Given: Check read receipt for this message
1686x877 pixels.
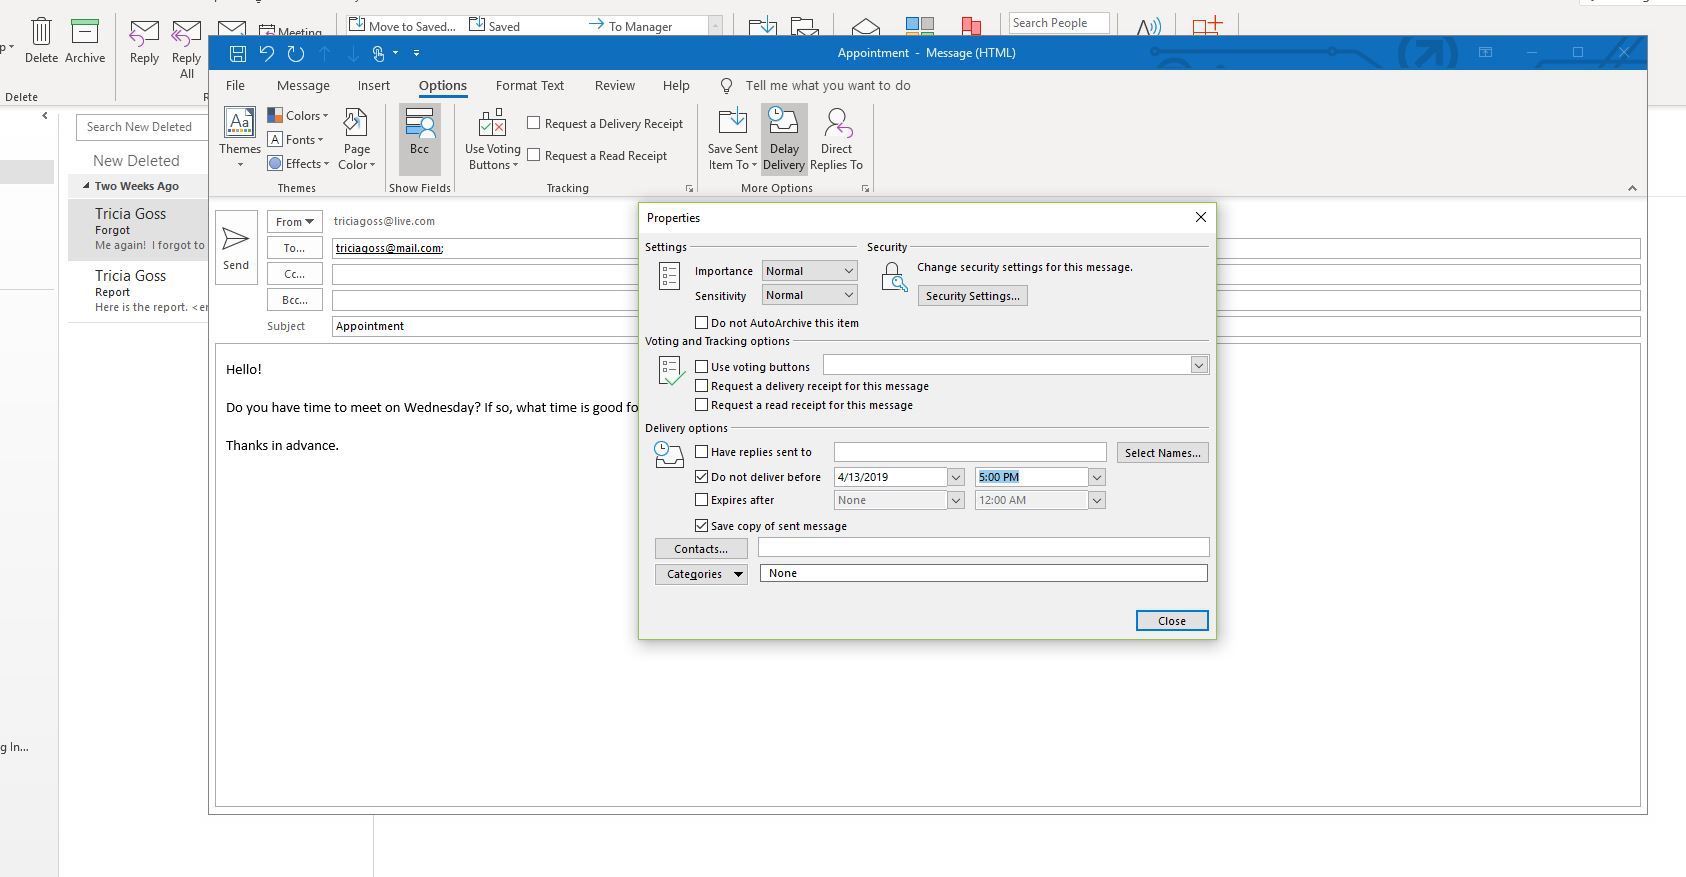Looking at the screenshot, I should click(x=702, y=405).
